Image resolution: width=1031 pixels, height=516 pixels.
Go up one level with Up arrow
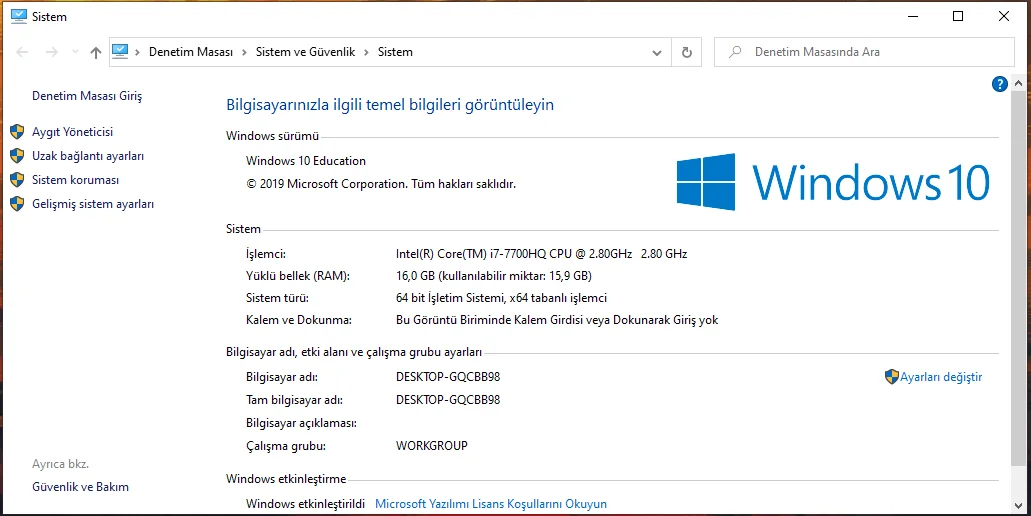[96, 52]
